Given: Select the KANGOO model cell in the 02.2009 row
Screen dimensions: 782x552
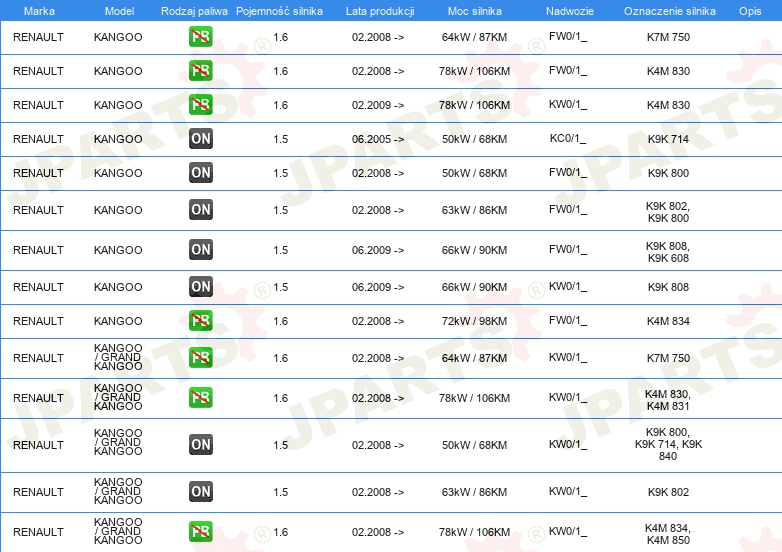Looking at the screenshot, I should [x=118, y=105].
